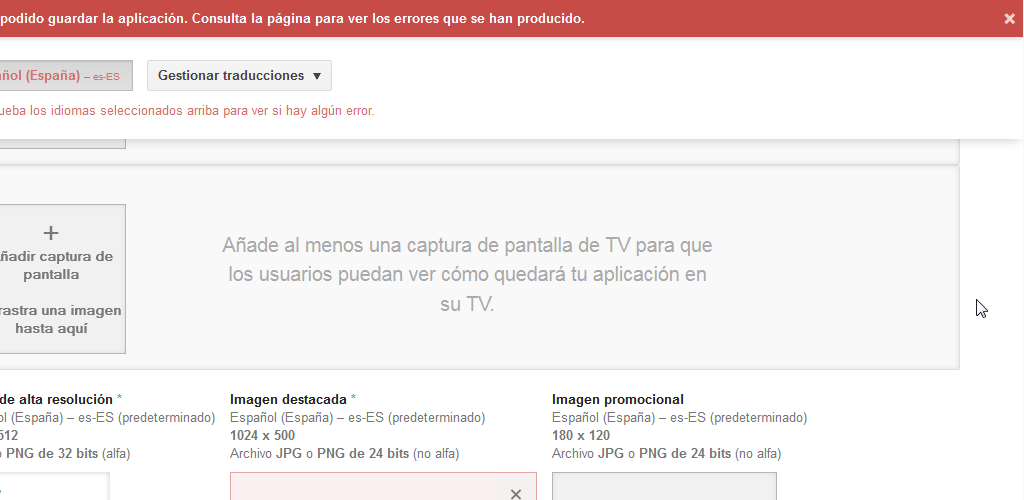
Task: Remove the Imagen destacada image with X
Action: point(515,494)
